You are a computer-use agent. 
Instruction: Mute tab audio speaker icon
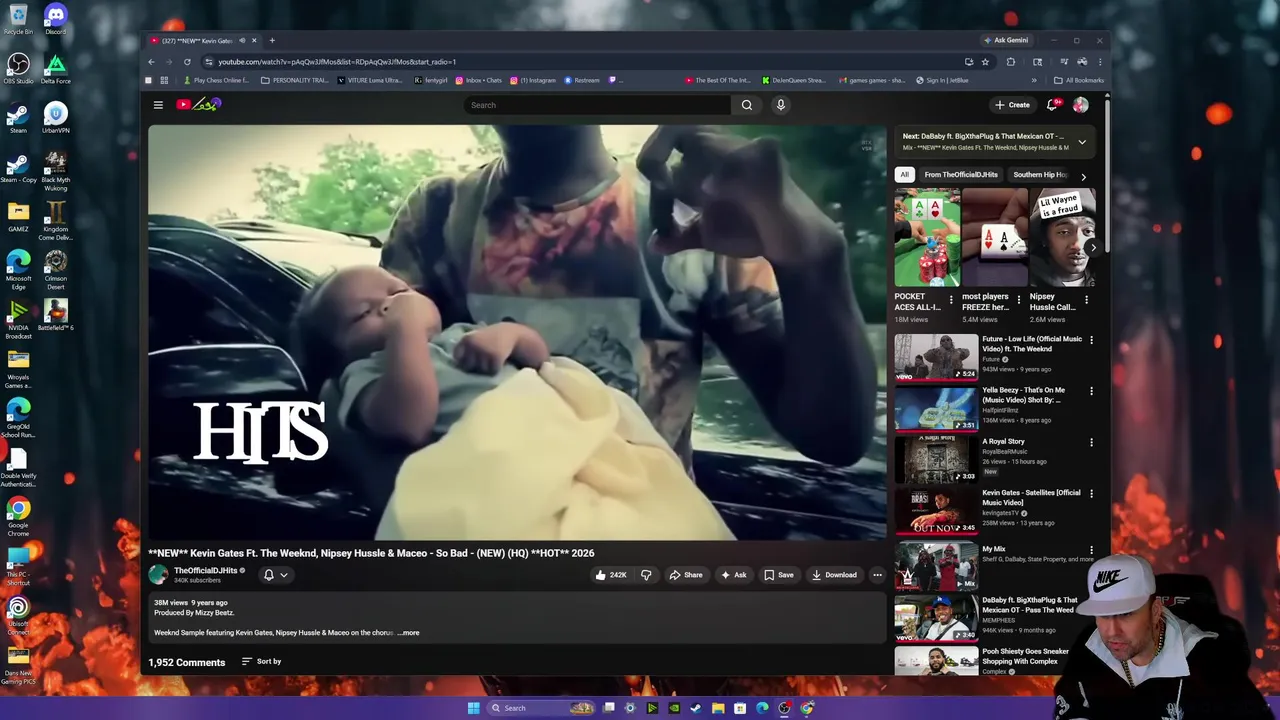click(242, 41)
